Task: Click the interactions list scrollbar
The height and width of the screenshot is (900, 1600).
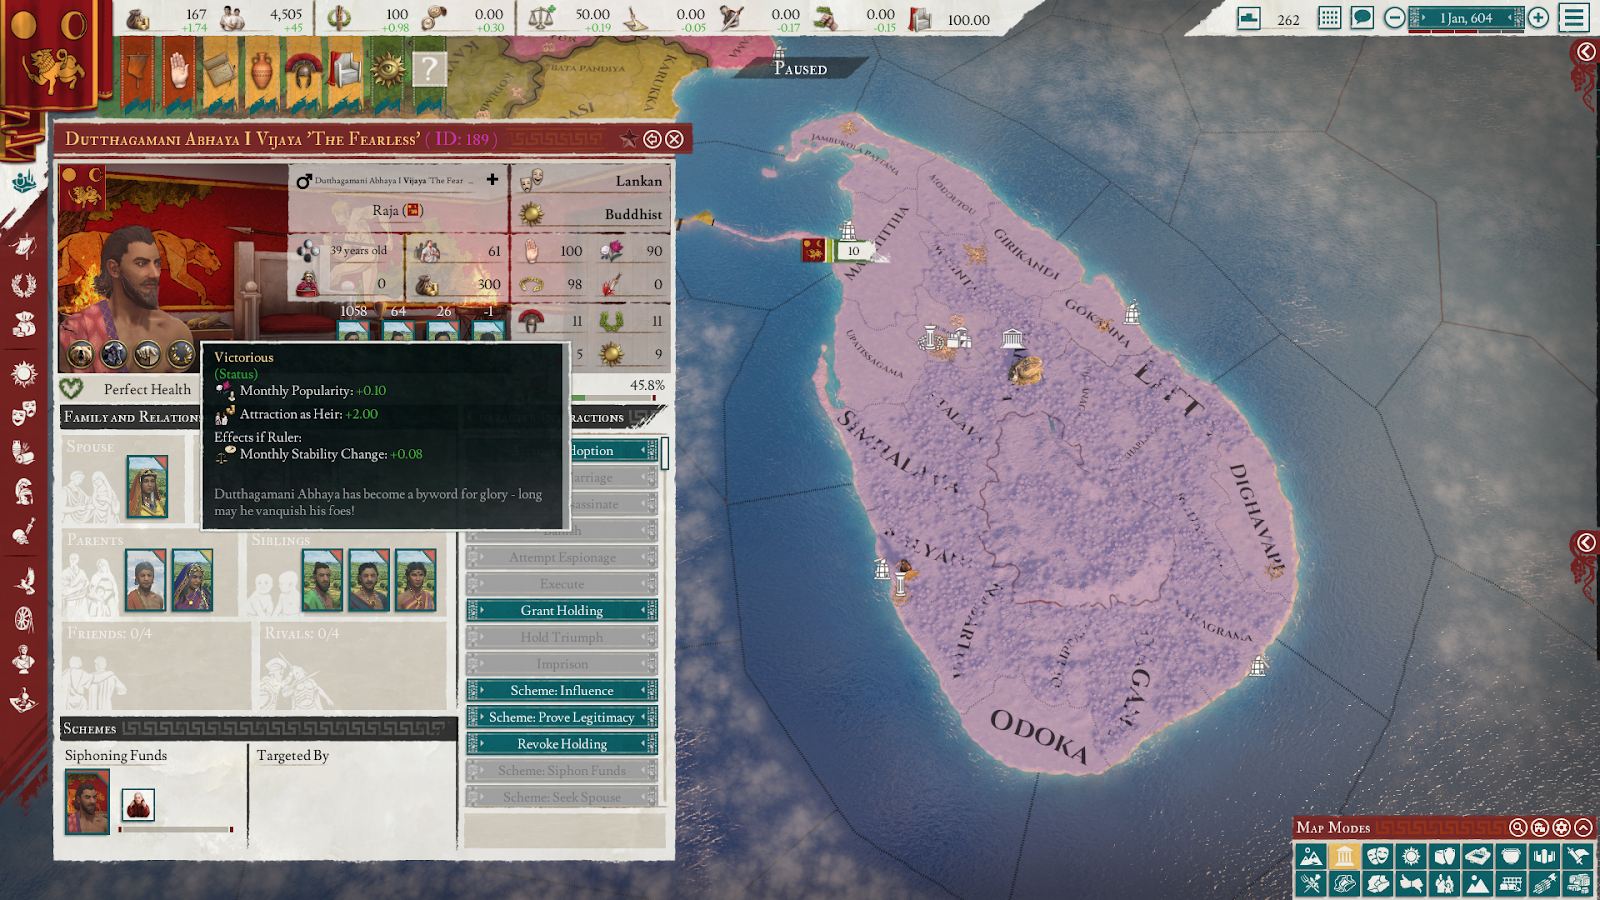Action: pyautogui.click(x=665, y=453)
